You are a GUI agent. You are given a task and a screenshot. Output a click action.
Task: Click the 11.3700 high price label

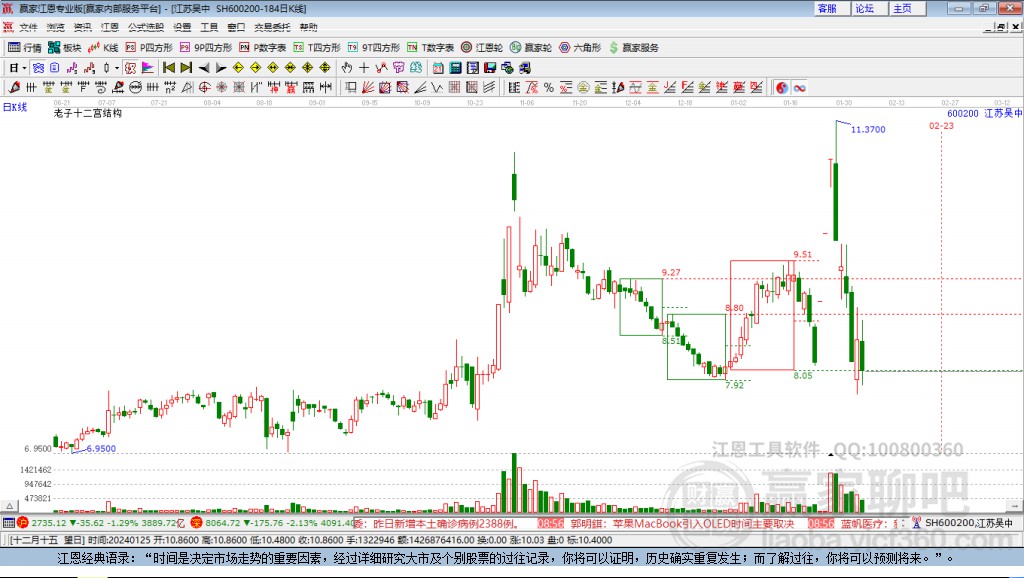click(x=868, y=129)
